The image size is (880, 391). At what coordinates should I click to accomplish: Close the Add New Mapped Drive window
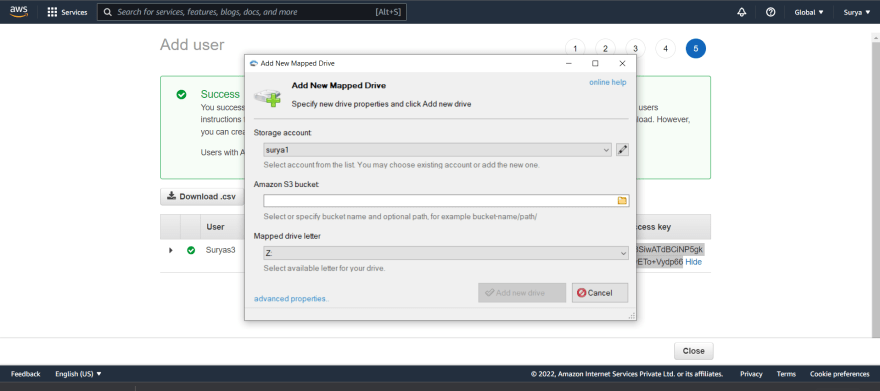click(x=622, y=63)
